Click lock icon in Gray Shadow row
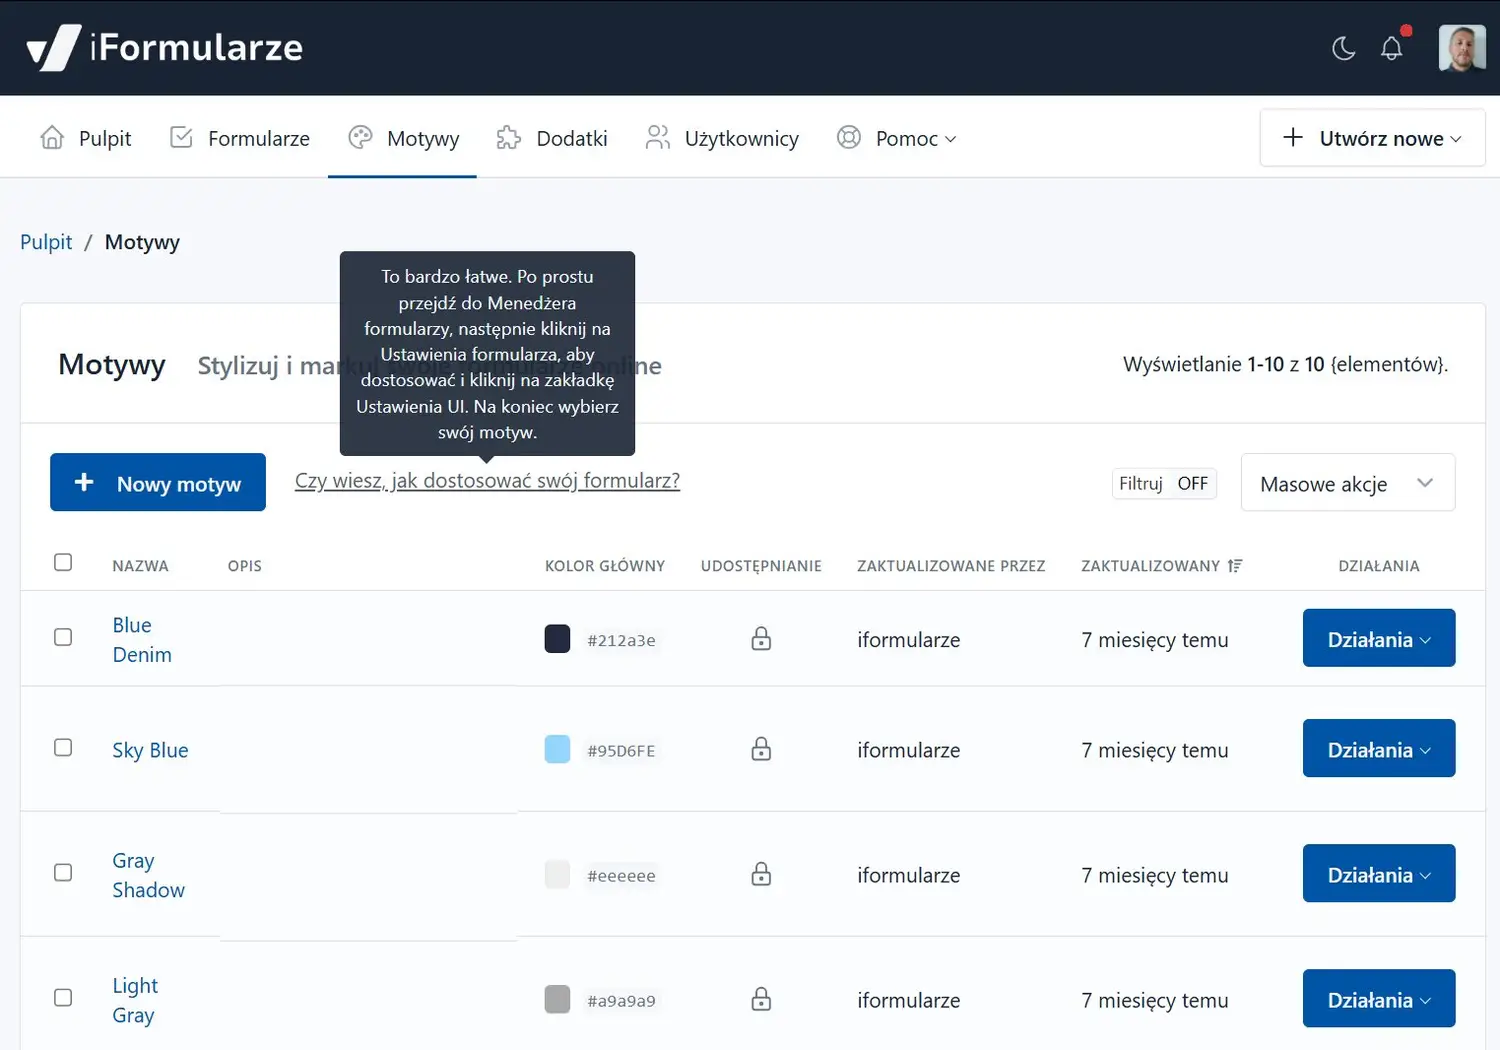Image resolution: width=1500 pixels, height=1050 pixels. (761, 875)
